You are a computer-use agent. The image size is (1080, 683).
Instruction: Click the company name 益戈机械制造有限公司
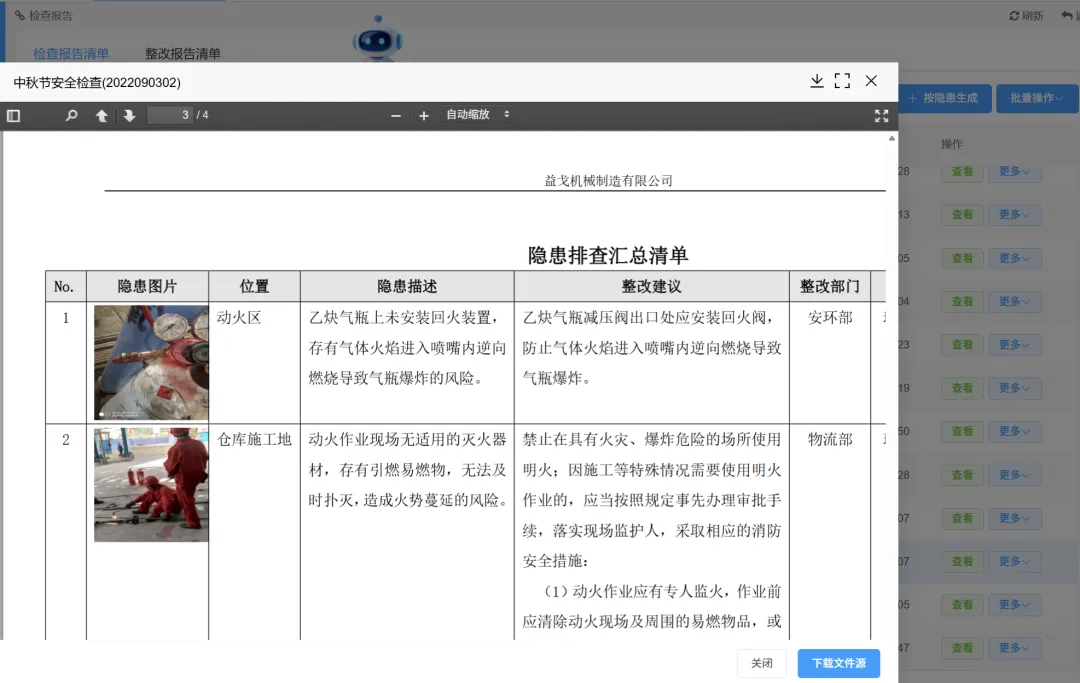[x=608, y=180]
